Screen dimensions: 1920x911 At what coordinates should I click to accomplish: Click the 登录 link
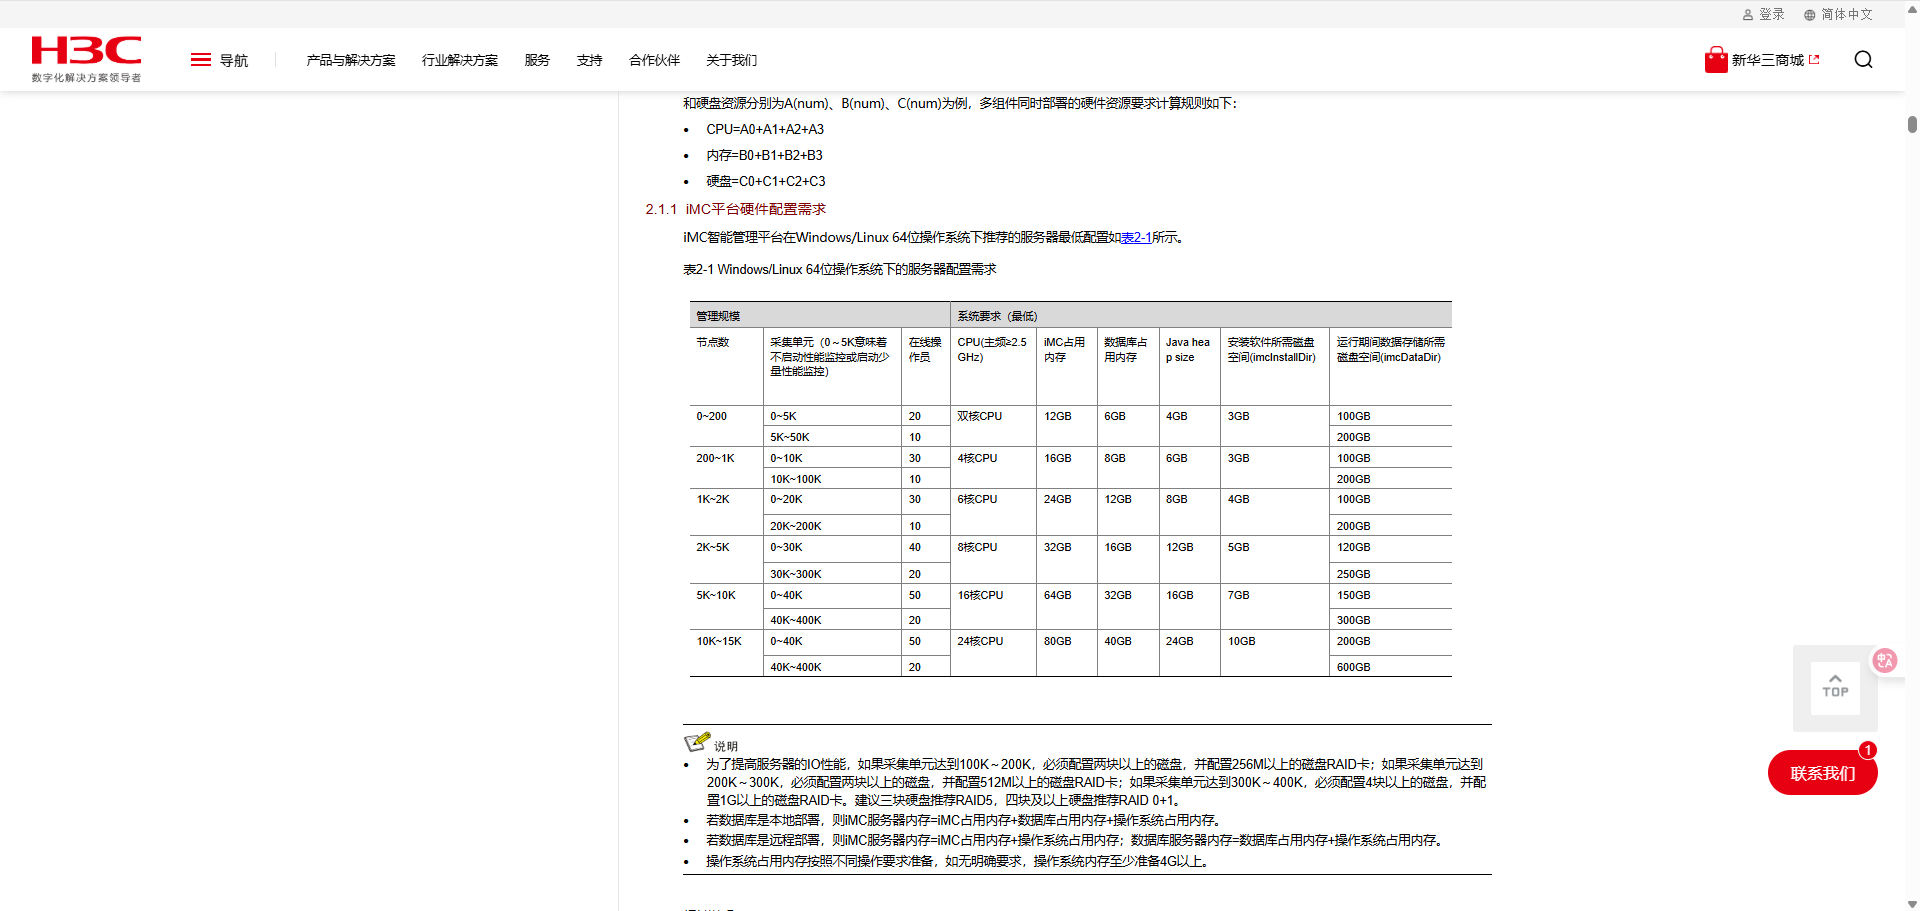[1772, 15]
